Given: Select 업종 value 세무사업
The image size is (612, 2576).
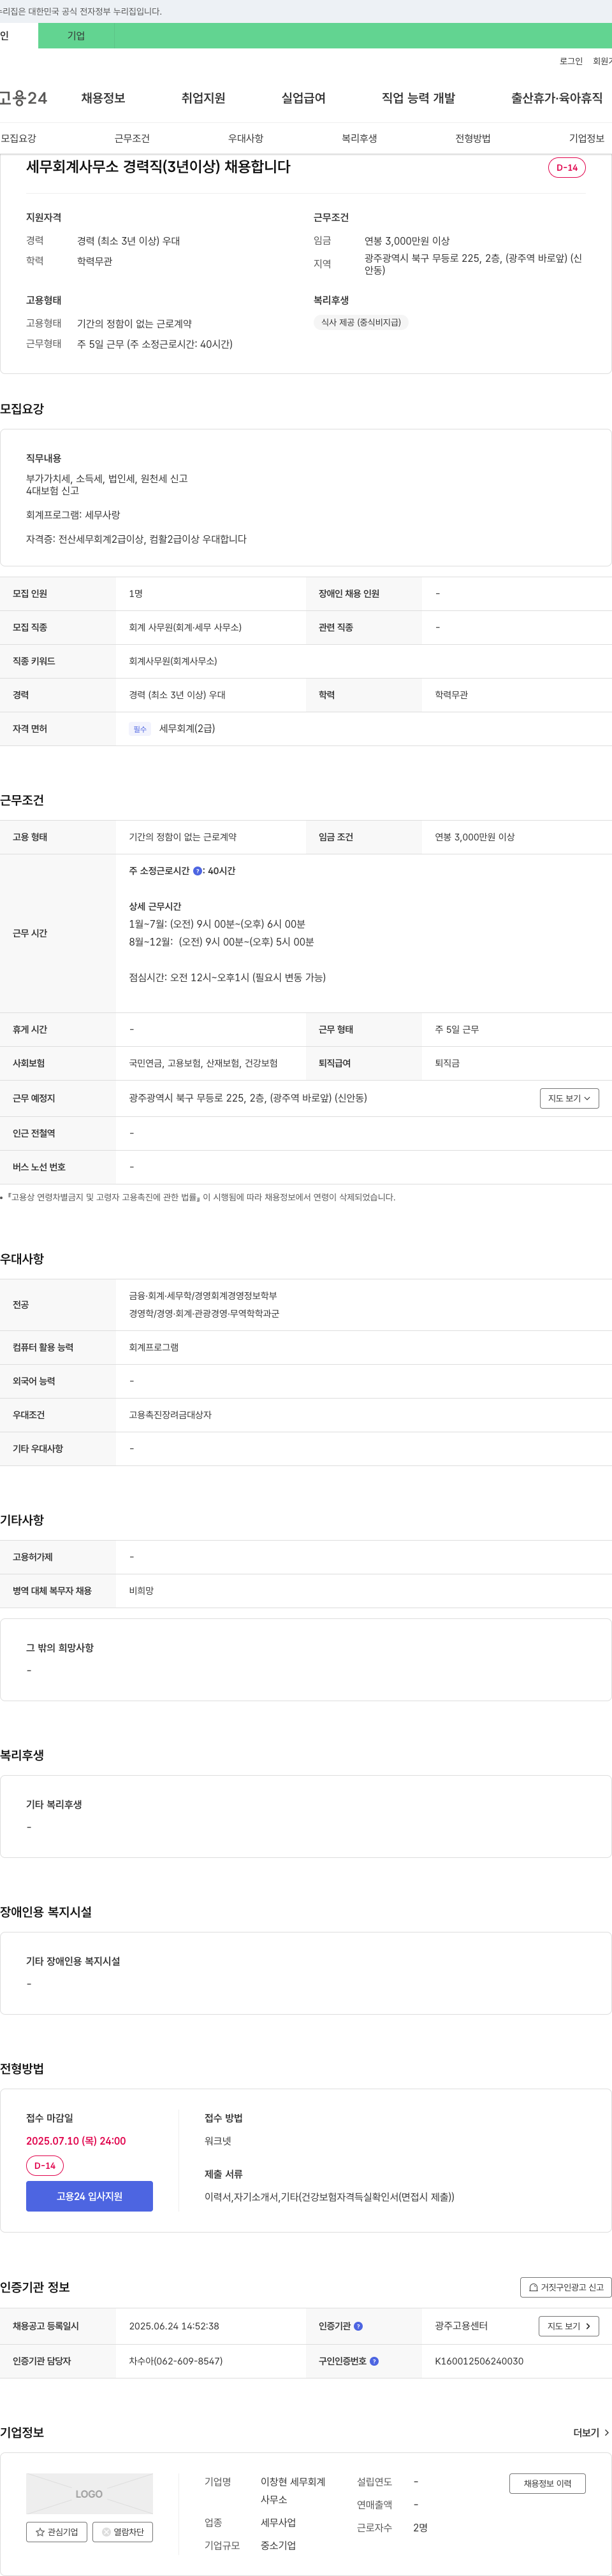Looking at the screenshot, I should (278, 2522).
